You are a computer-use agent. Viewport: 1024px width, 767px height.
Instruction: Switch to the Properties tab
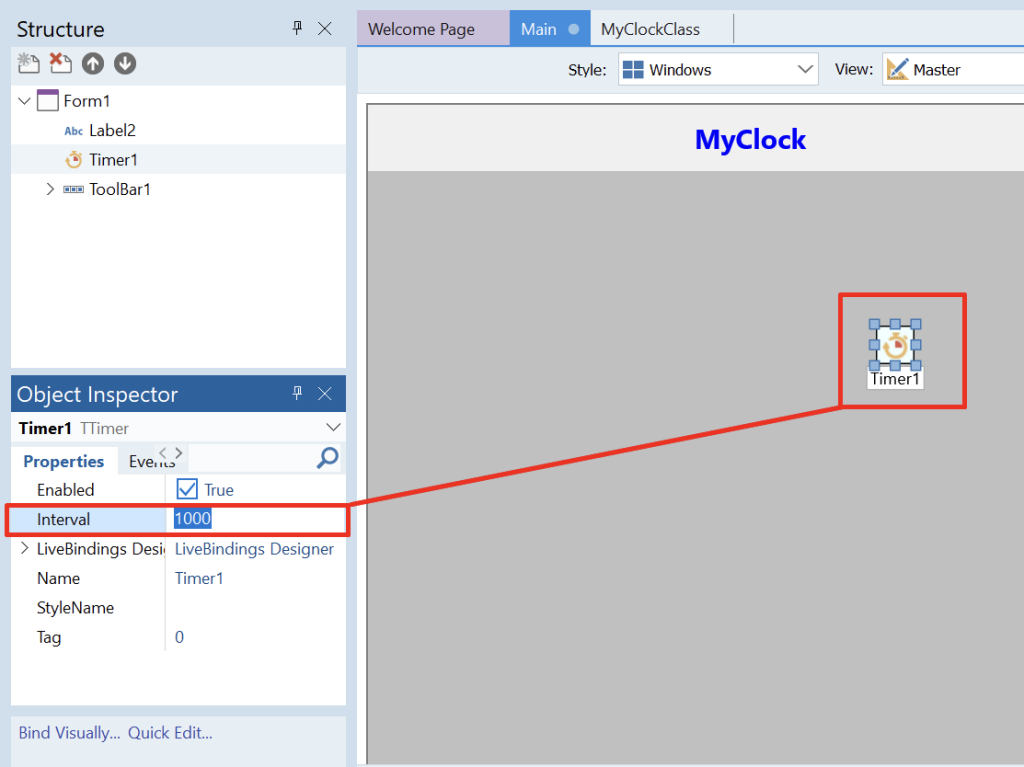tap(63, 461)
